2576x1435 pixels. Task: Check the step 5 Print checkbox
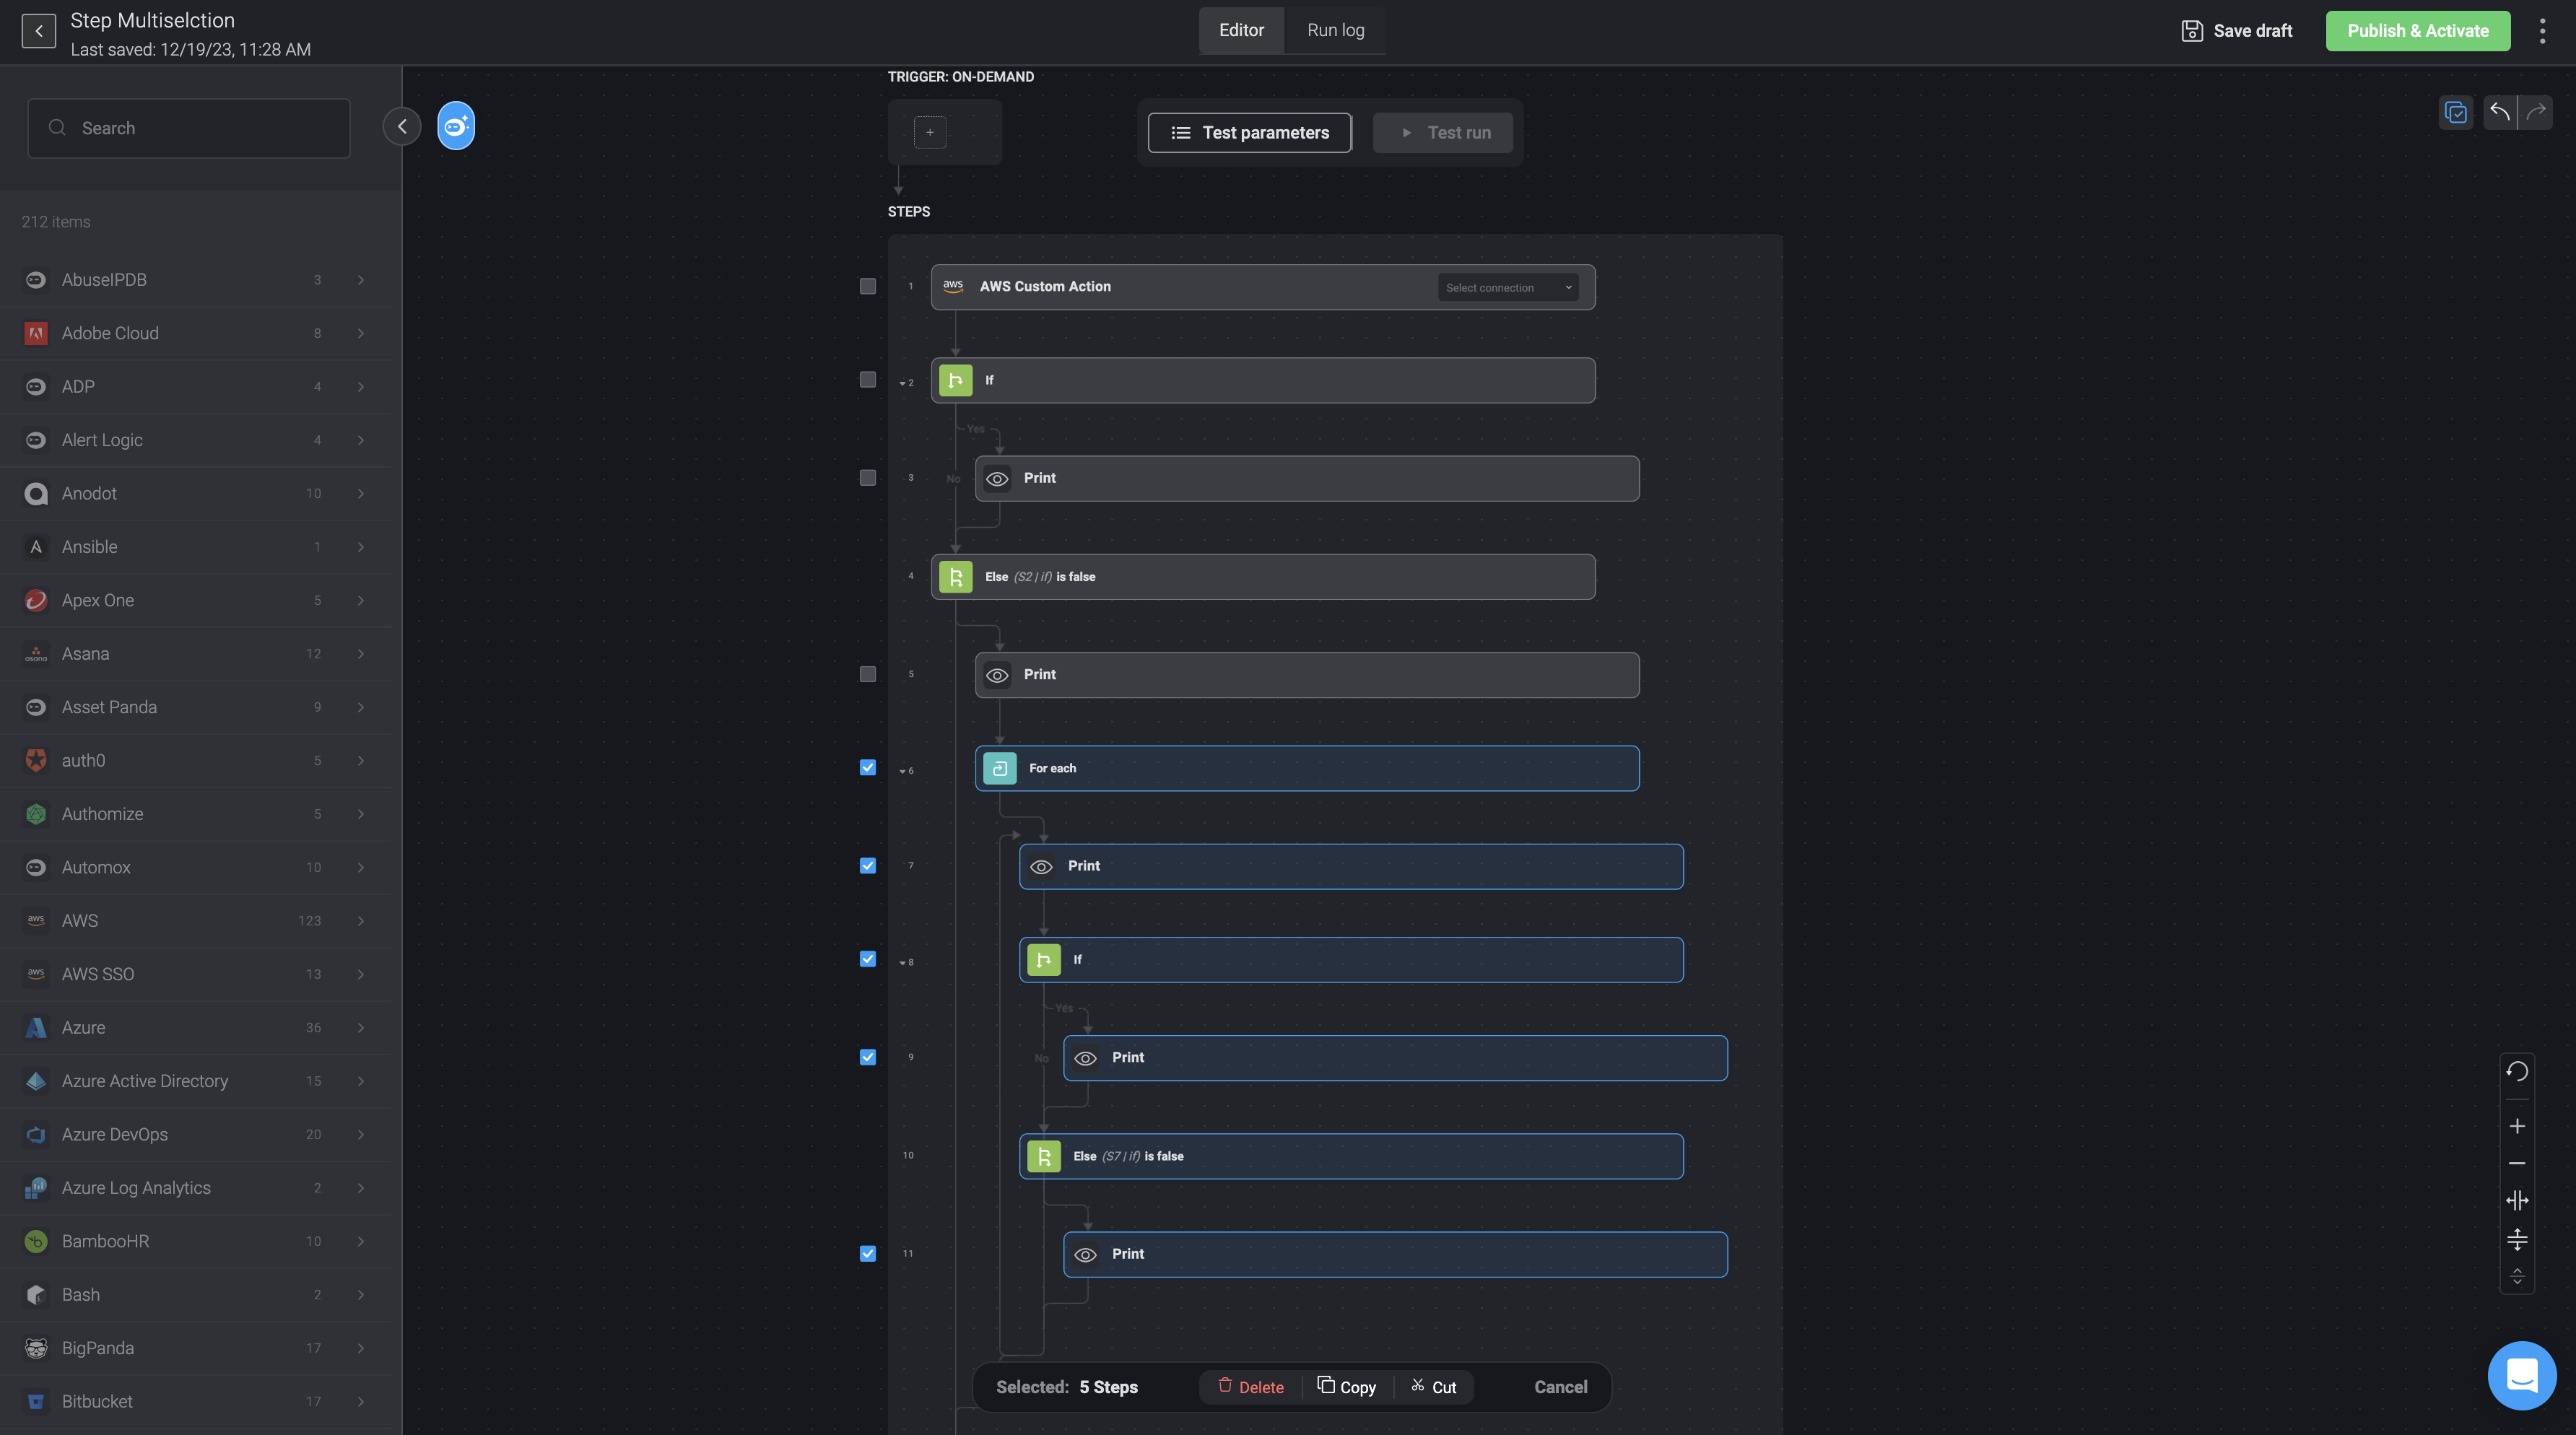[x=868, y=674]
